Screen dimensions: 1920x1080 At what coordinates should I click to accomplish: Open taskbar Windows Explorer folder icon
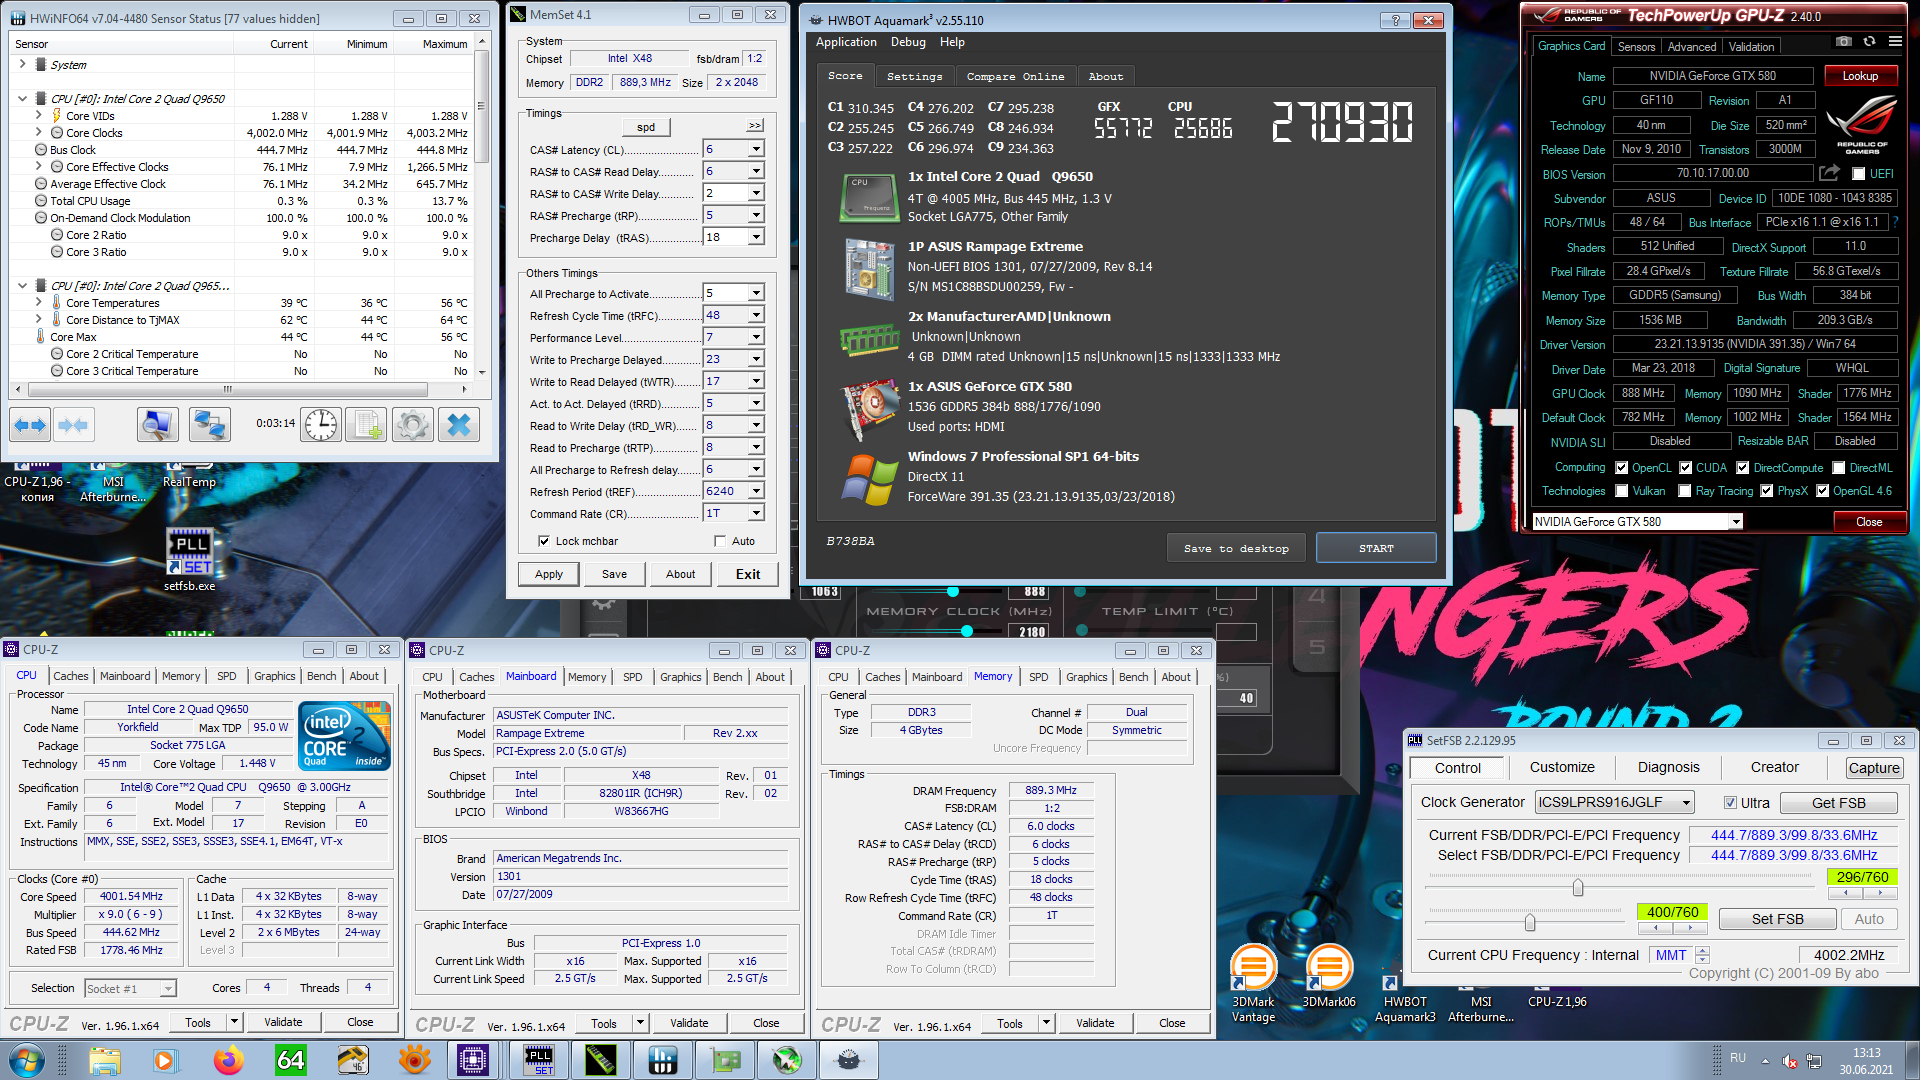104,1060
